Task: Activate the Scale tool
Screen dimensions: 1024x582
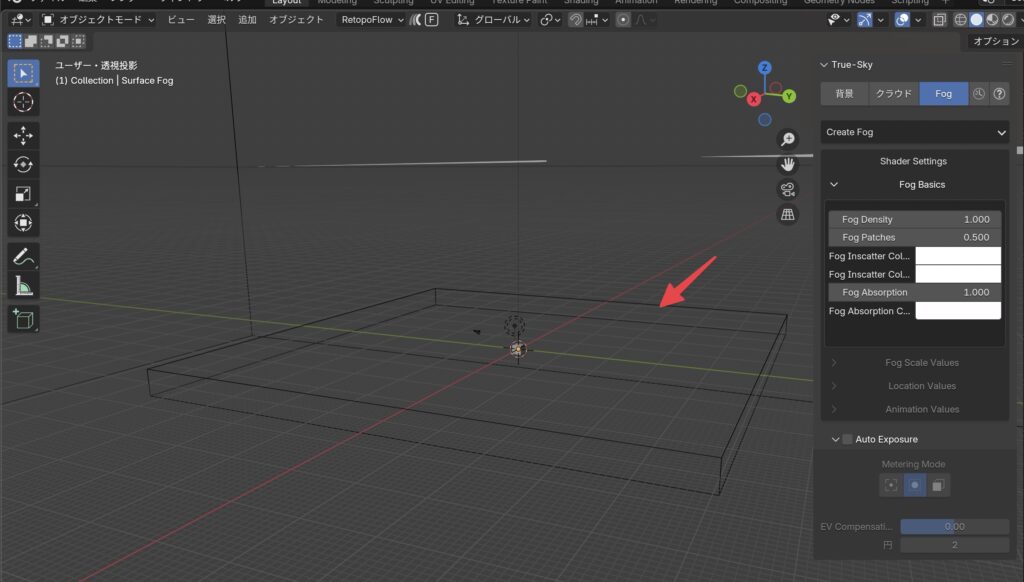Action: 24,194
